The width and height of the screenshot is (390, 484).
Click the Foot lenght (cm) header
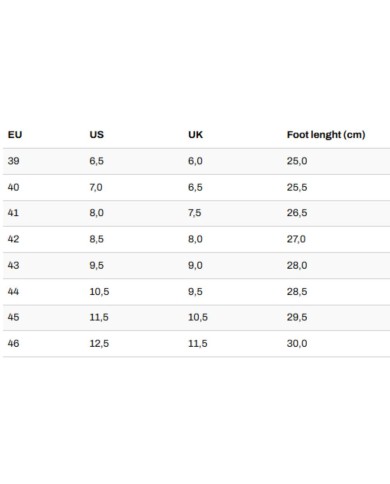[326, 135]
